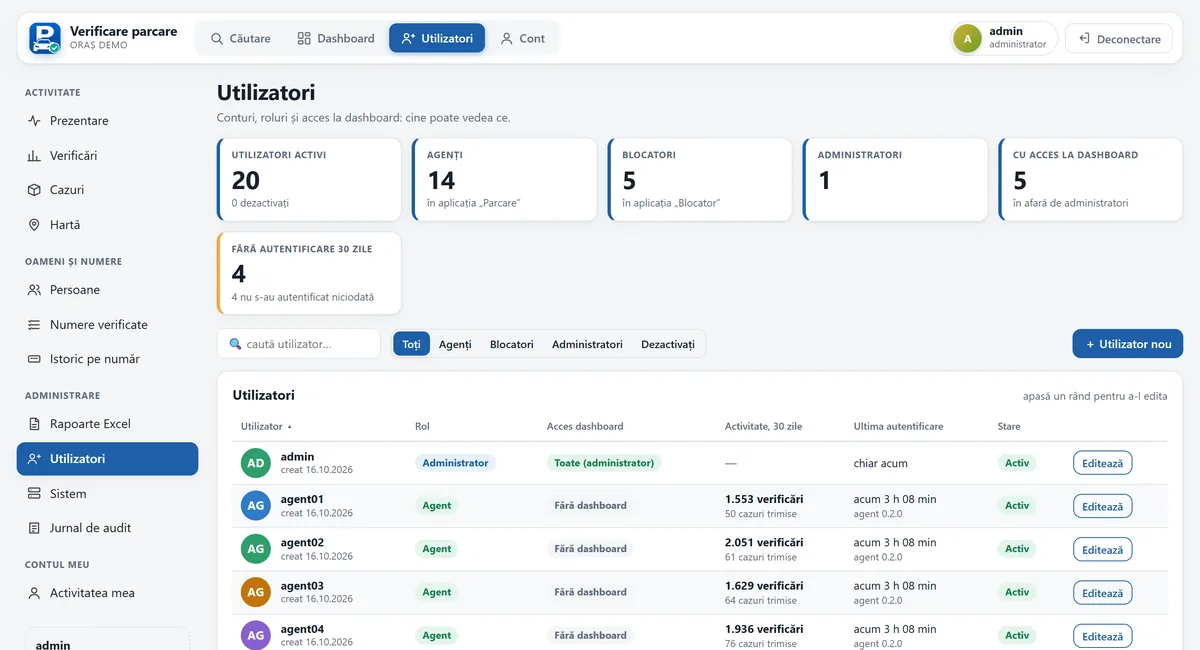Click the list icon beside Numere verificate
Viewport: 1200px width, 650px height.
click(34, 325)
